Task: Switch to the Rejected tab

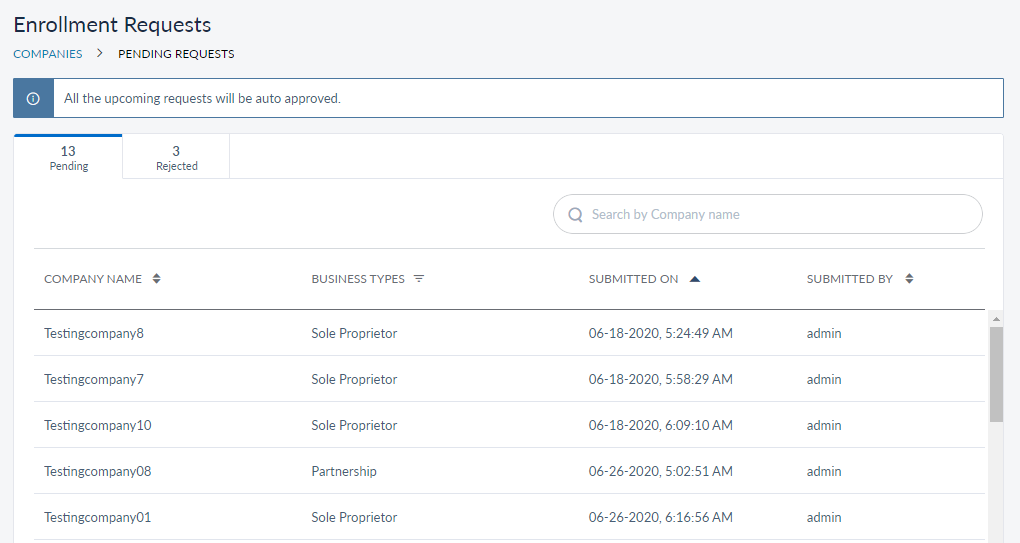Action: coord(176,158)
